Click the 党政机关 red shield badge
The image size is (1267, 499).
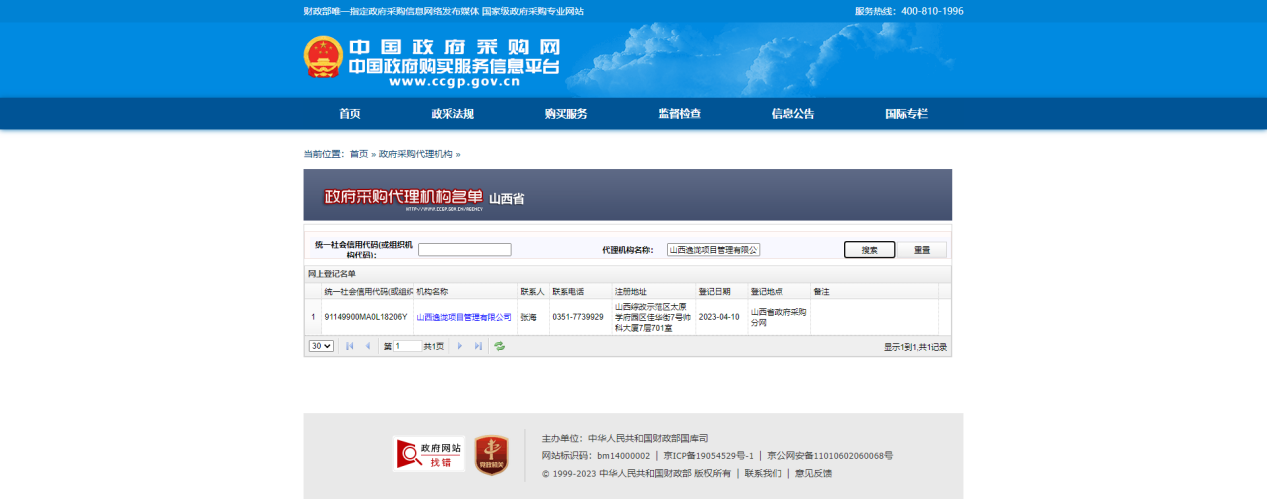491,455
